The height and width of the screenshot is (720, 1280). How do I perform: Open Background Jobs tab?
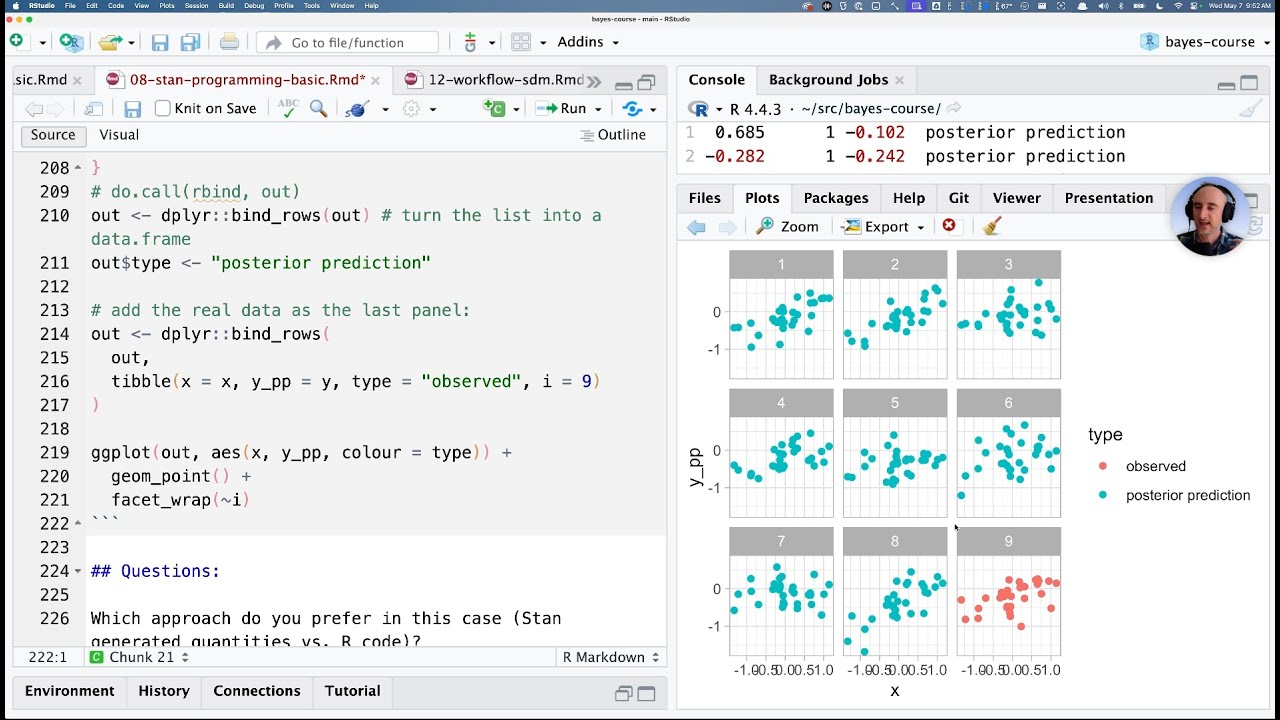click(x=828, y=80)
